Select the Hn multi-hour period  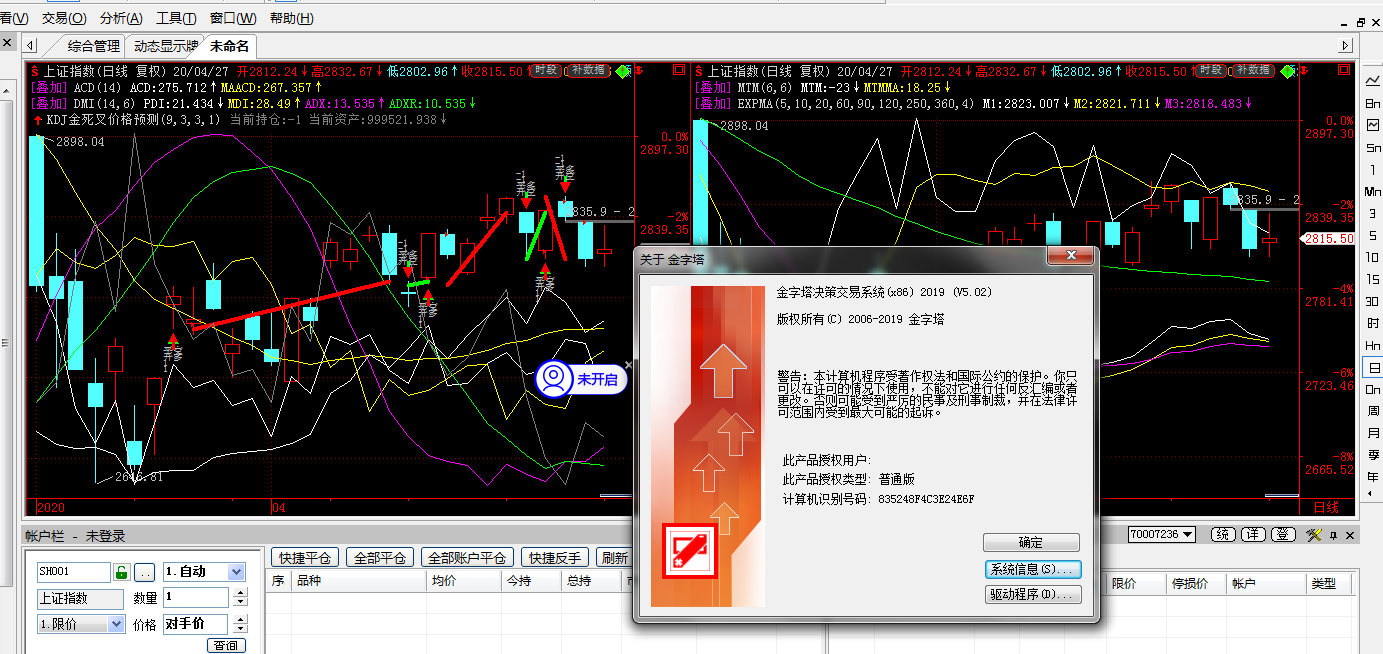1373,346
